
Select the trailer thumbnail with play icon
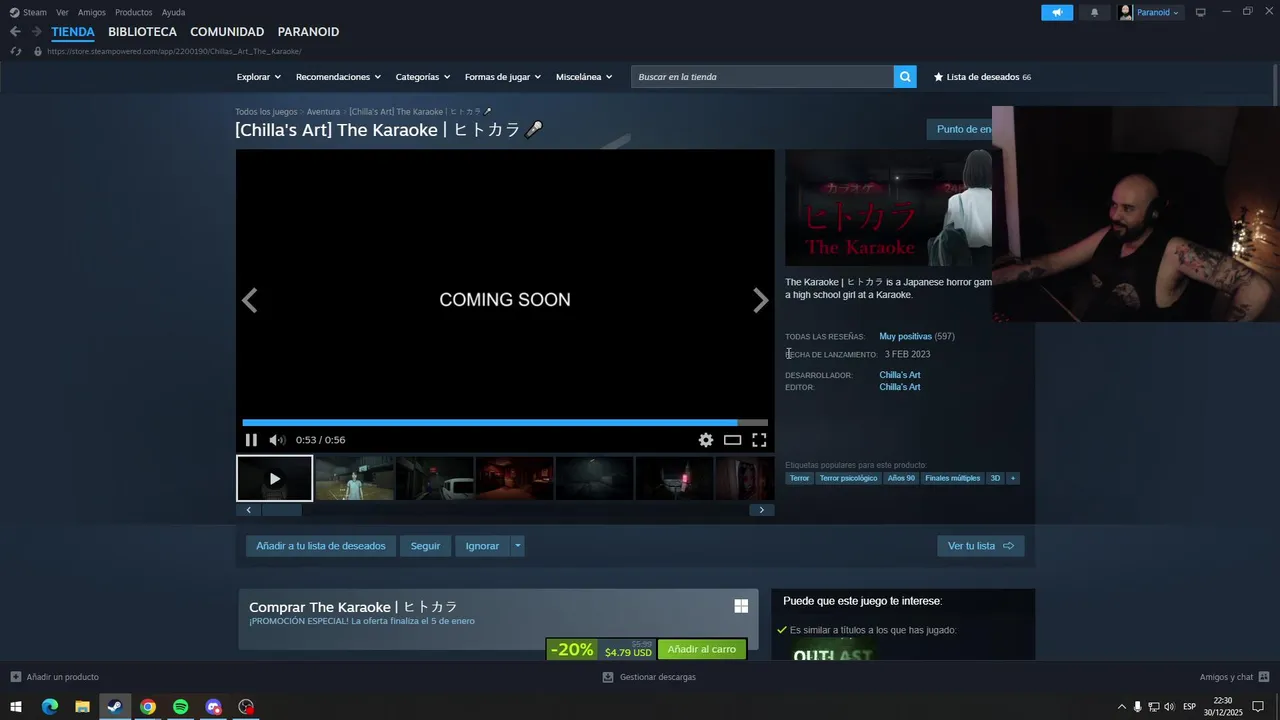tap(274, 478)
